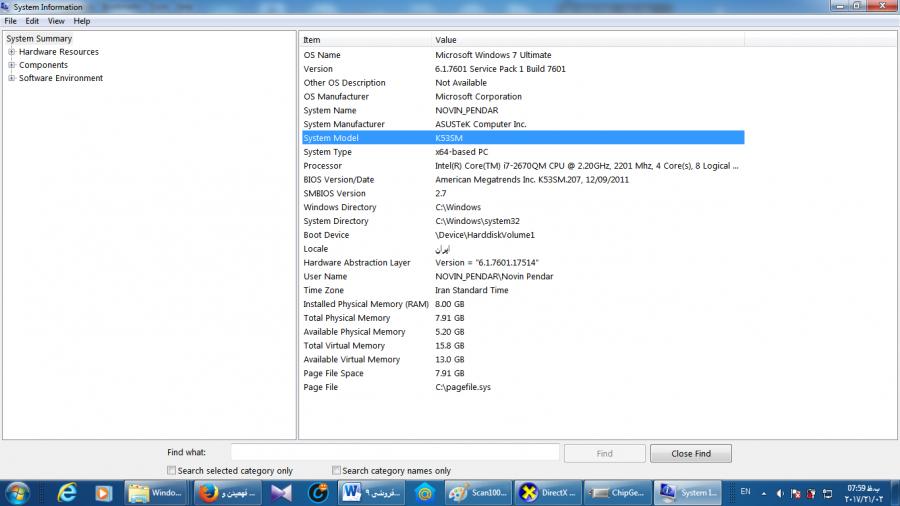Switch to the Scan100 Paint taskbar window
The image size is (900, 506).
pyautogui.click(x=478, y=493)
